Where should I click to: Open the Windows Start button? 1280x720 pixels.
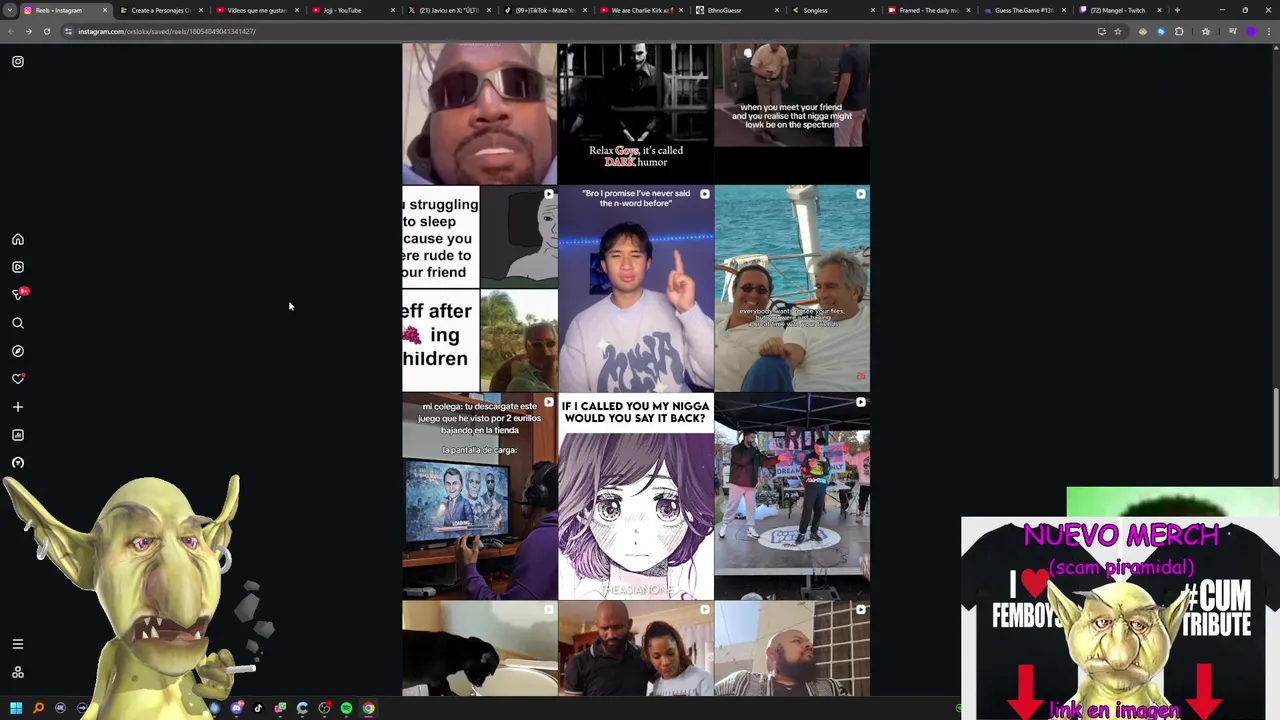click(16, 708)
